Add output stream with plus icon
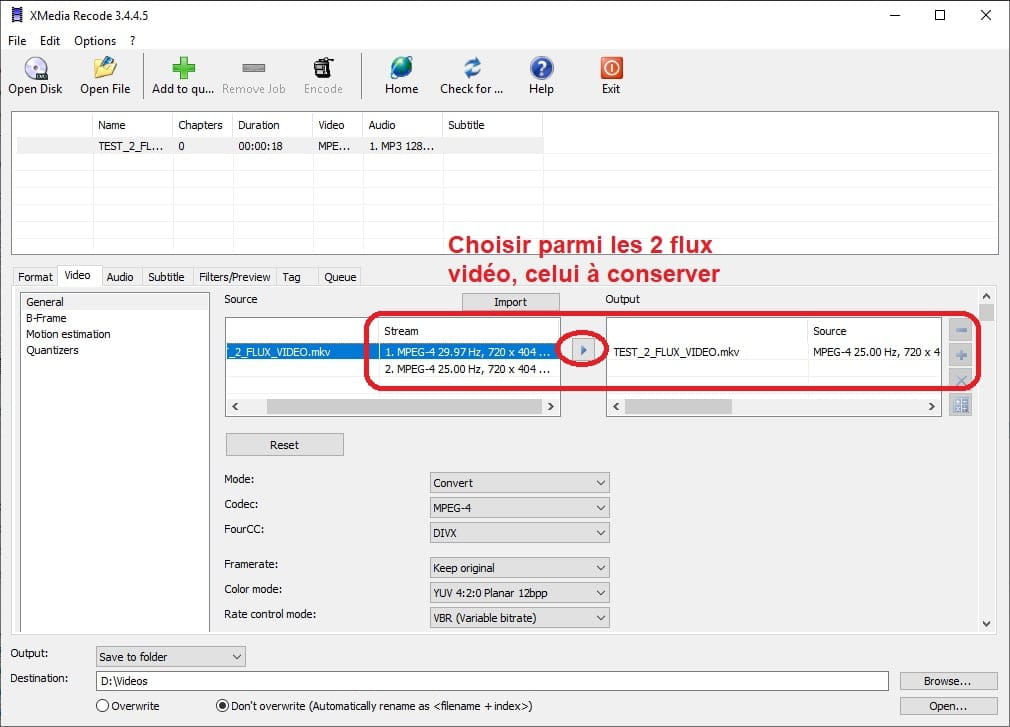This screenshot has width=1010, height=727. (960, 355)
